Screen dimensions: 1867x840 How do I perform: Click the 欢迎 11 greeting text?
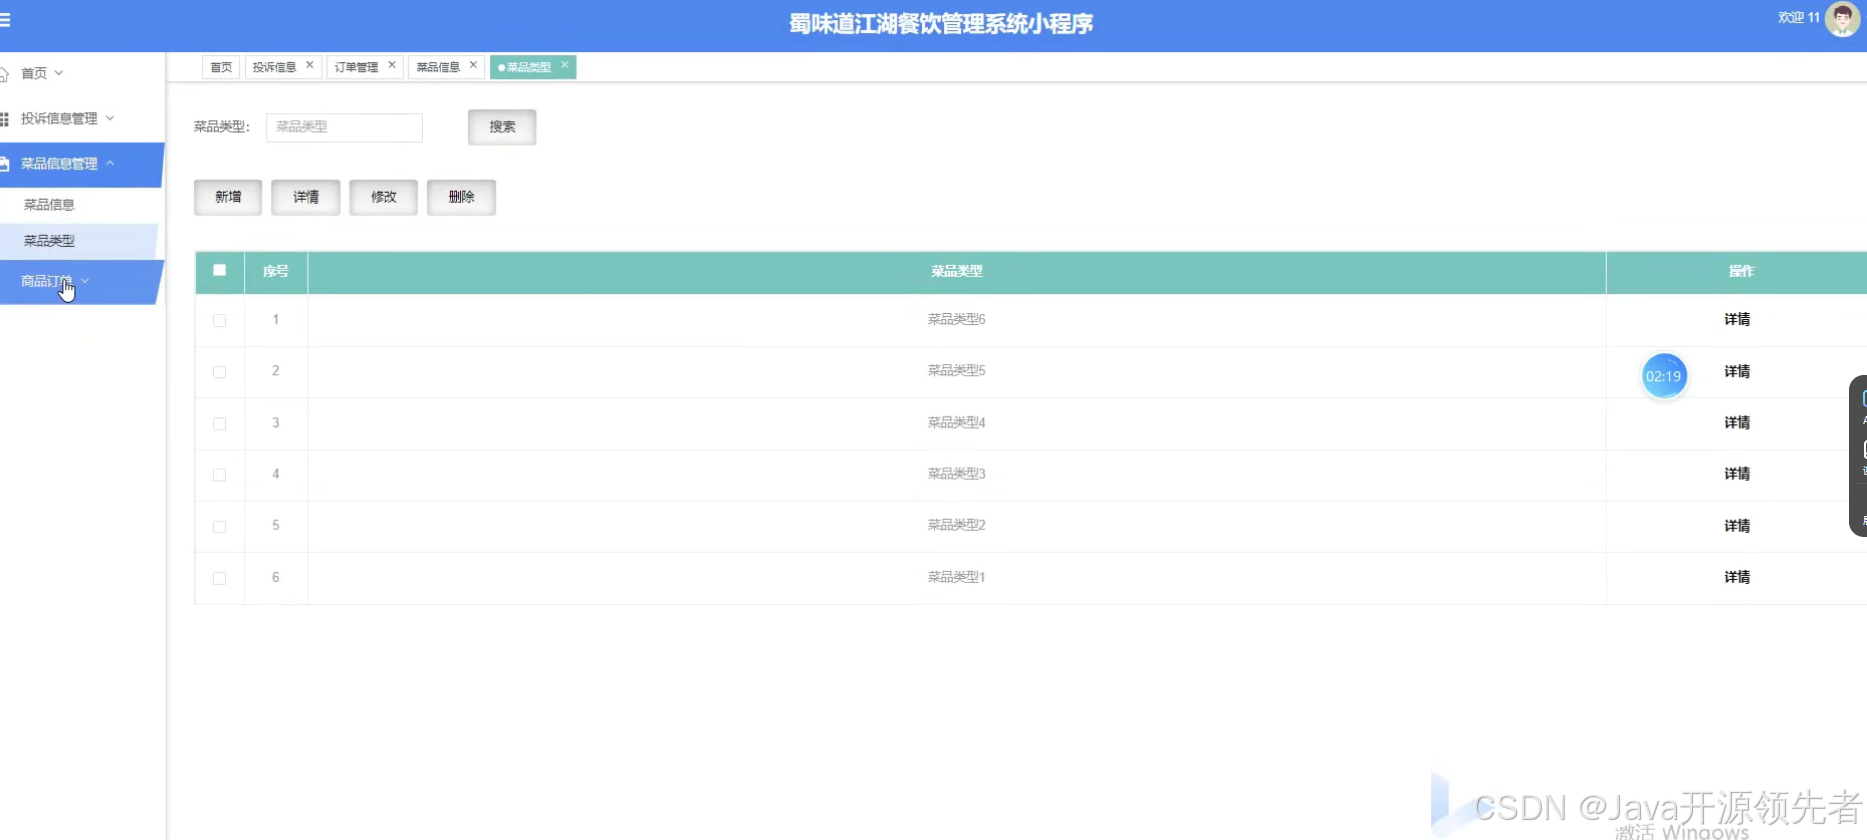pyautogui.click(x=1798, y=17)
